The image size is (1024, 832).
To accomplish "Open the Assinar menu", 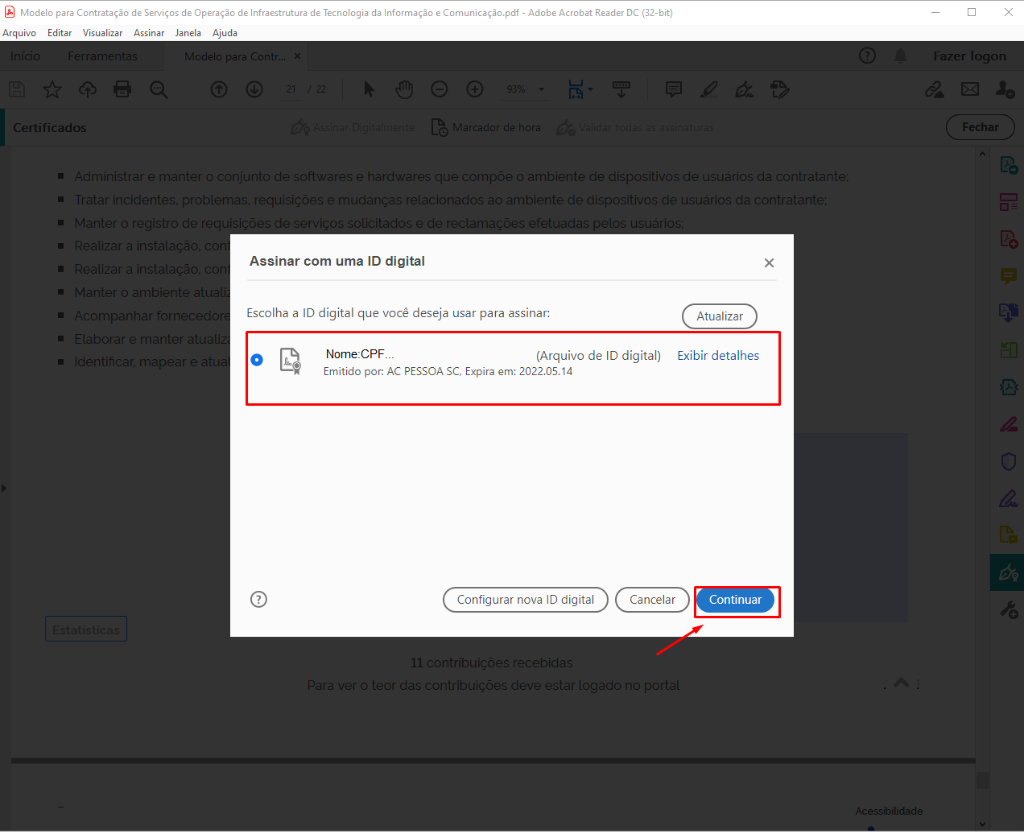I will pyautogui.click(x=149, y=33).
